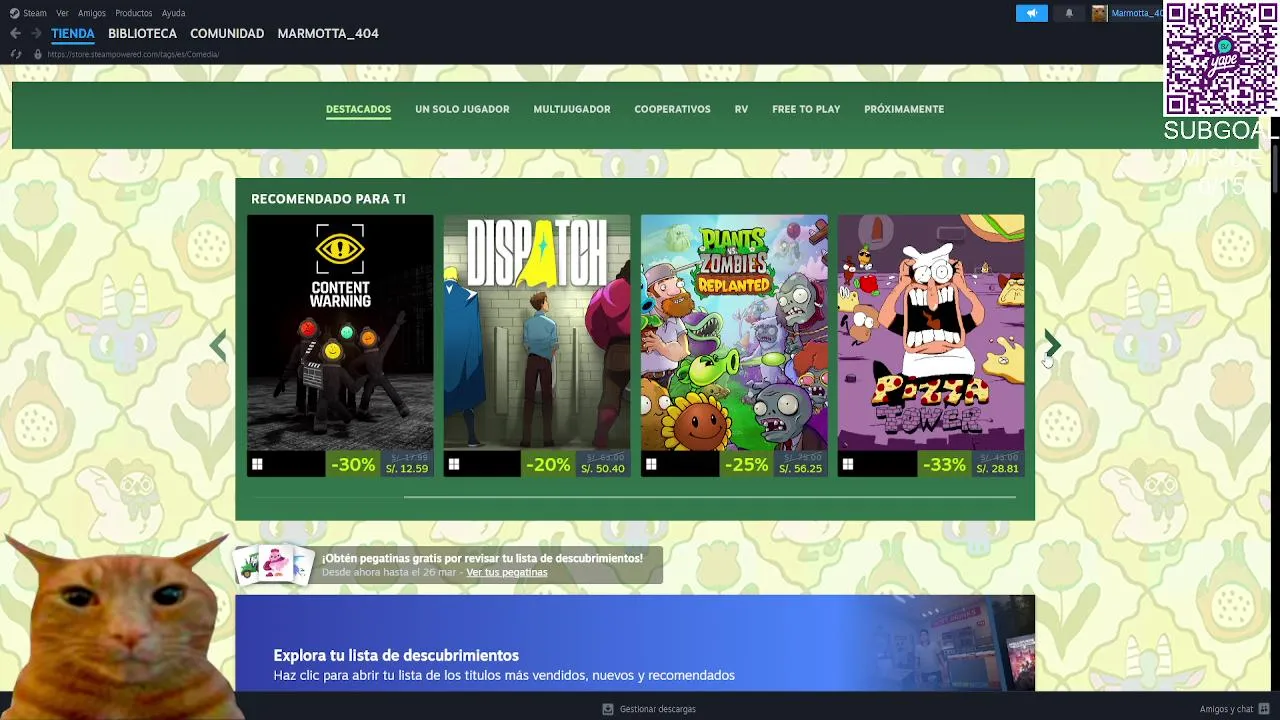
Task: Open the MARMOTTA_404 profile section
Action: coord(328,33)
